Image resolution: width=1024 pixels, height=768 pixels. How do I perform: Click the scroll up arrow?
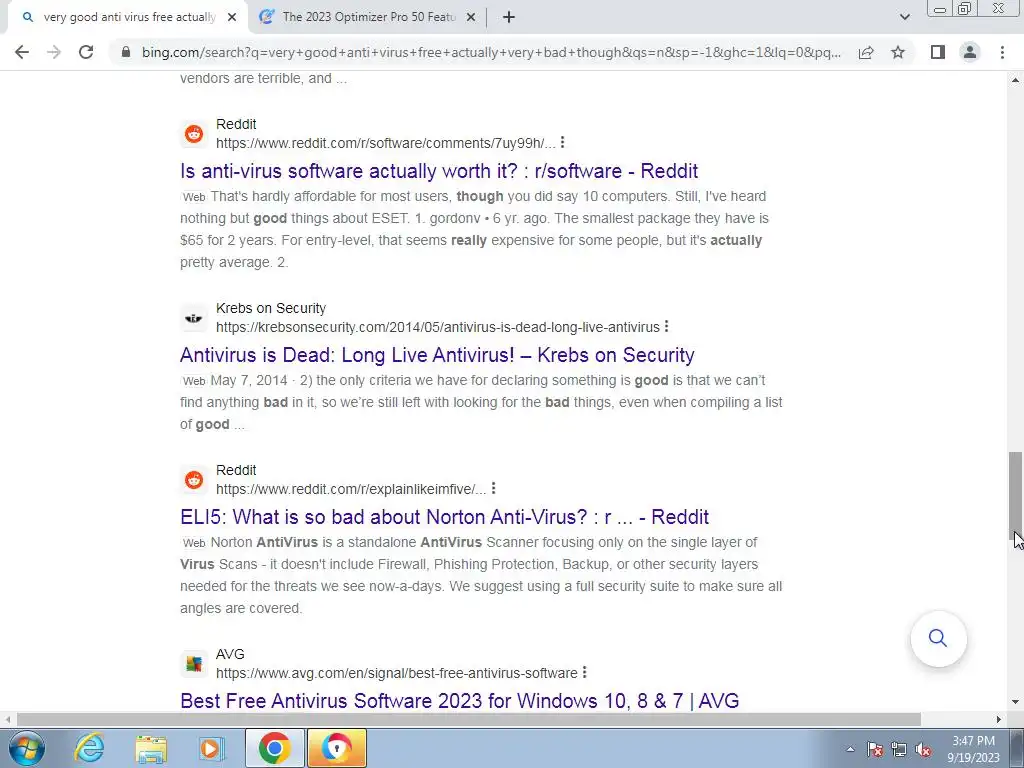tap(1015, 80)
